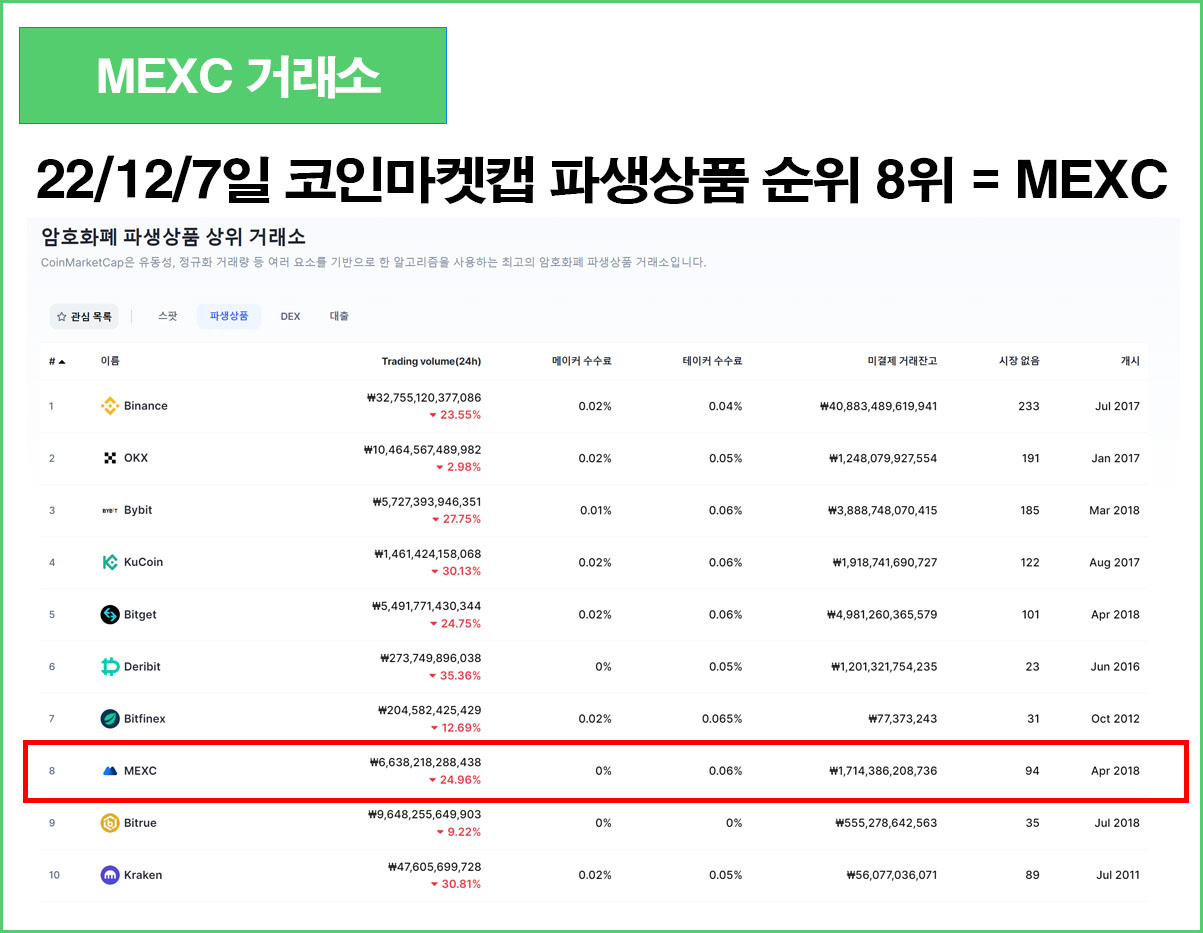Switch to the DEX tab
Image resolution: width=1203 pixels, height=933 pixels.
(290, 316)
